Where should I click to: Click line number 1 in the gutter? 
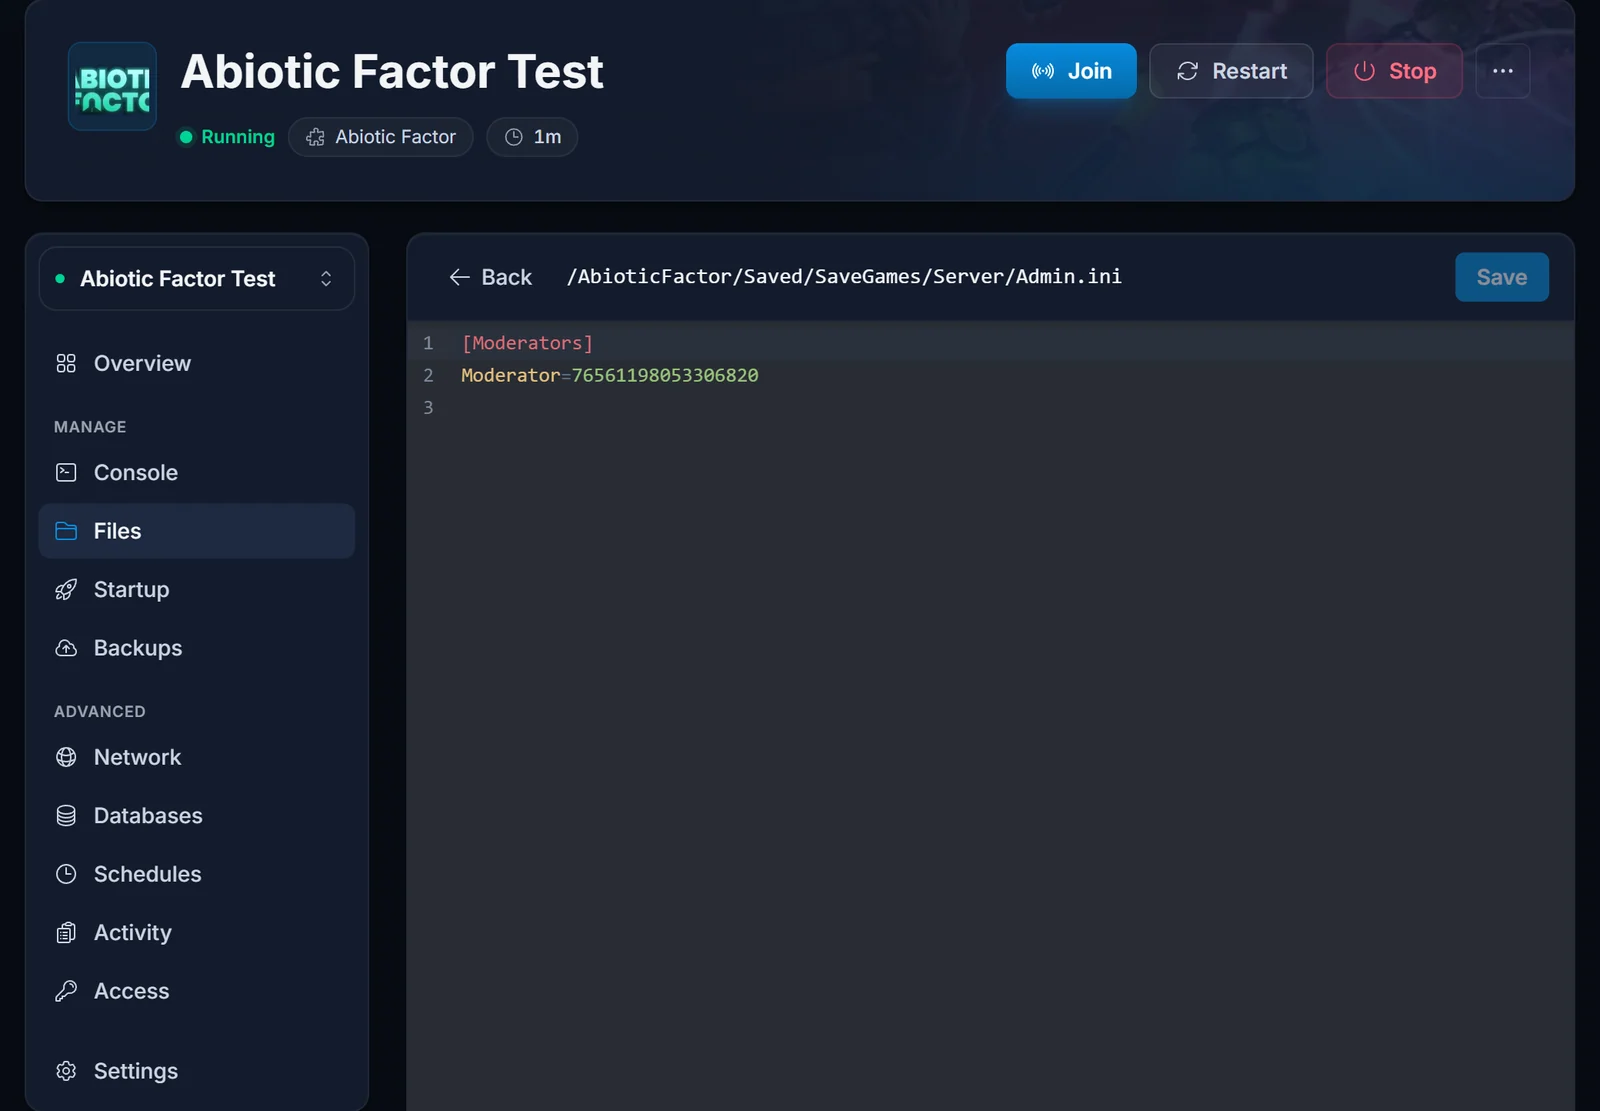coord(428,343)
